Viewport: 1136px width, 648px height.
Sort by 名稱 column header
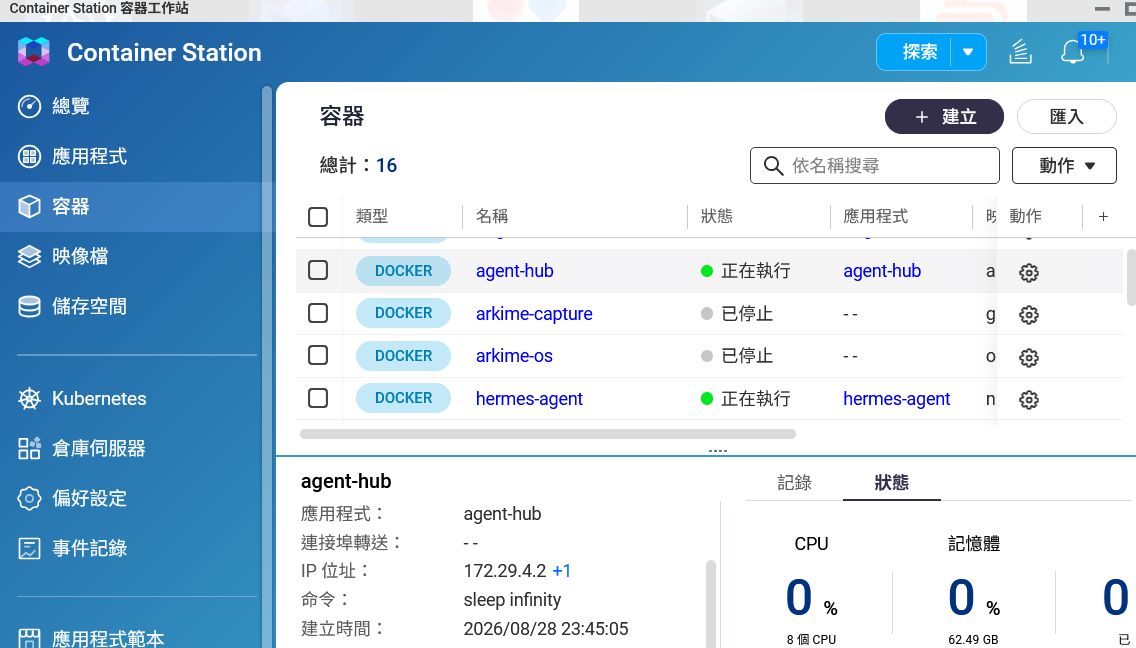pyautogui.click(x=492, y=216)
